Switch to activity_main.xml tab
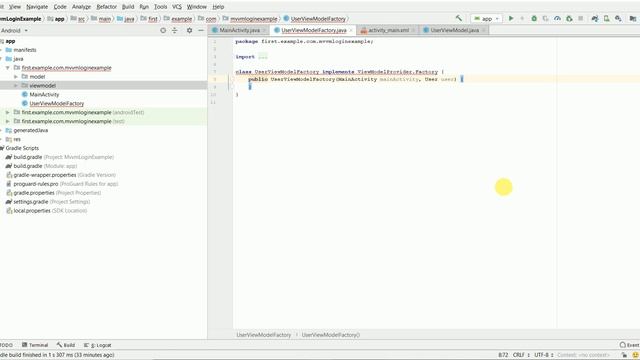Screen dimensions: 640x360 pos(388,30)
